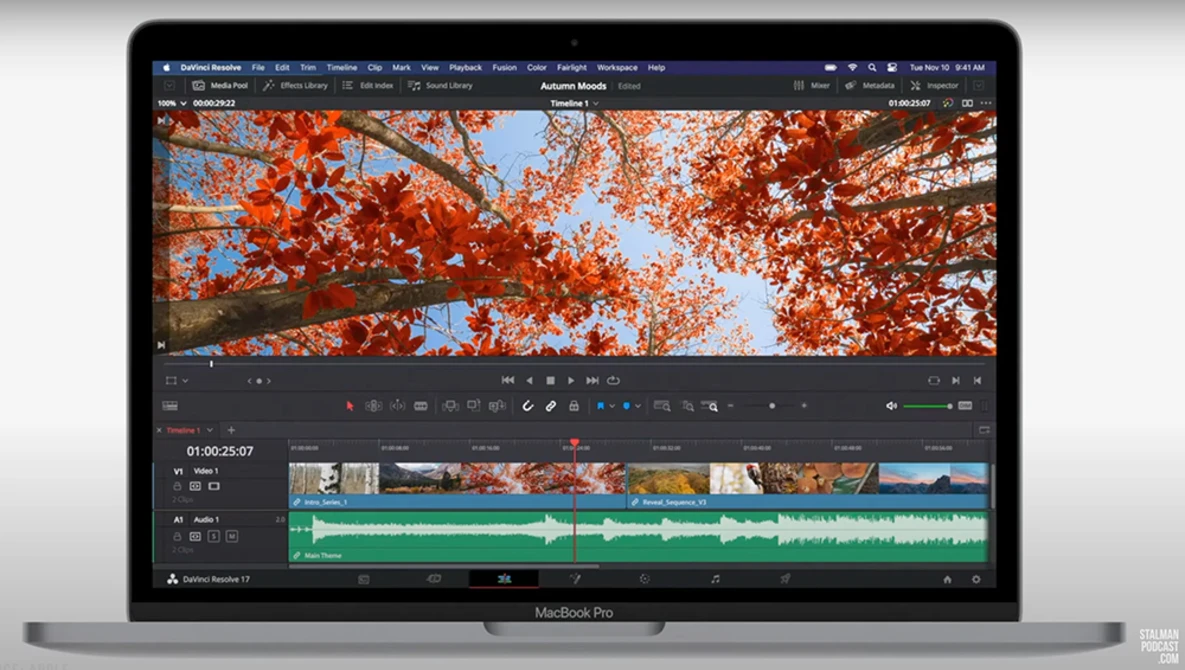Open the Playback menu

[466, 67]
